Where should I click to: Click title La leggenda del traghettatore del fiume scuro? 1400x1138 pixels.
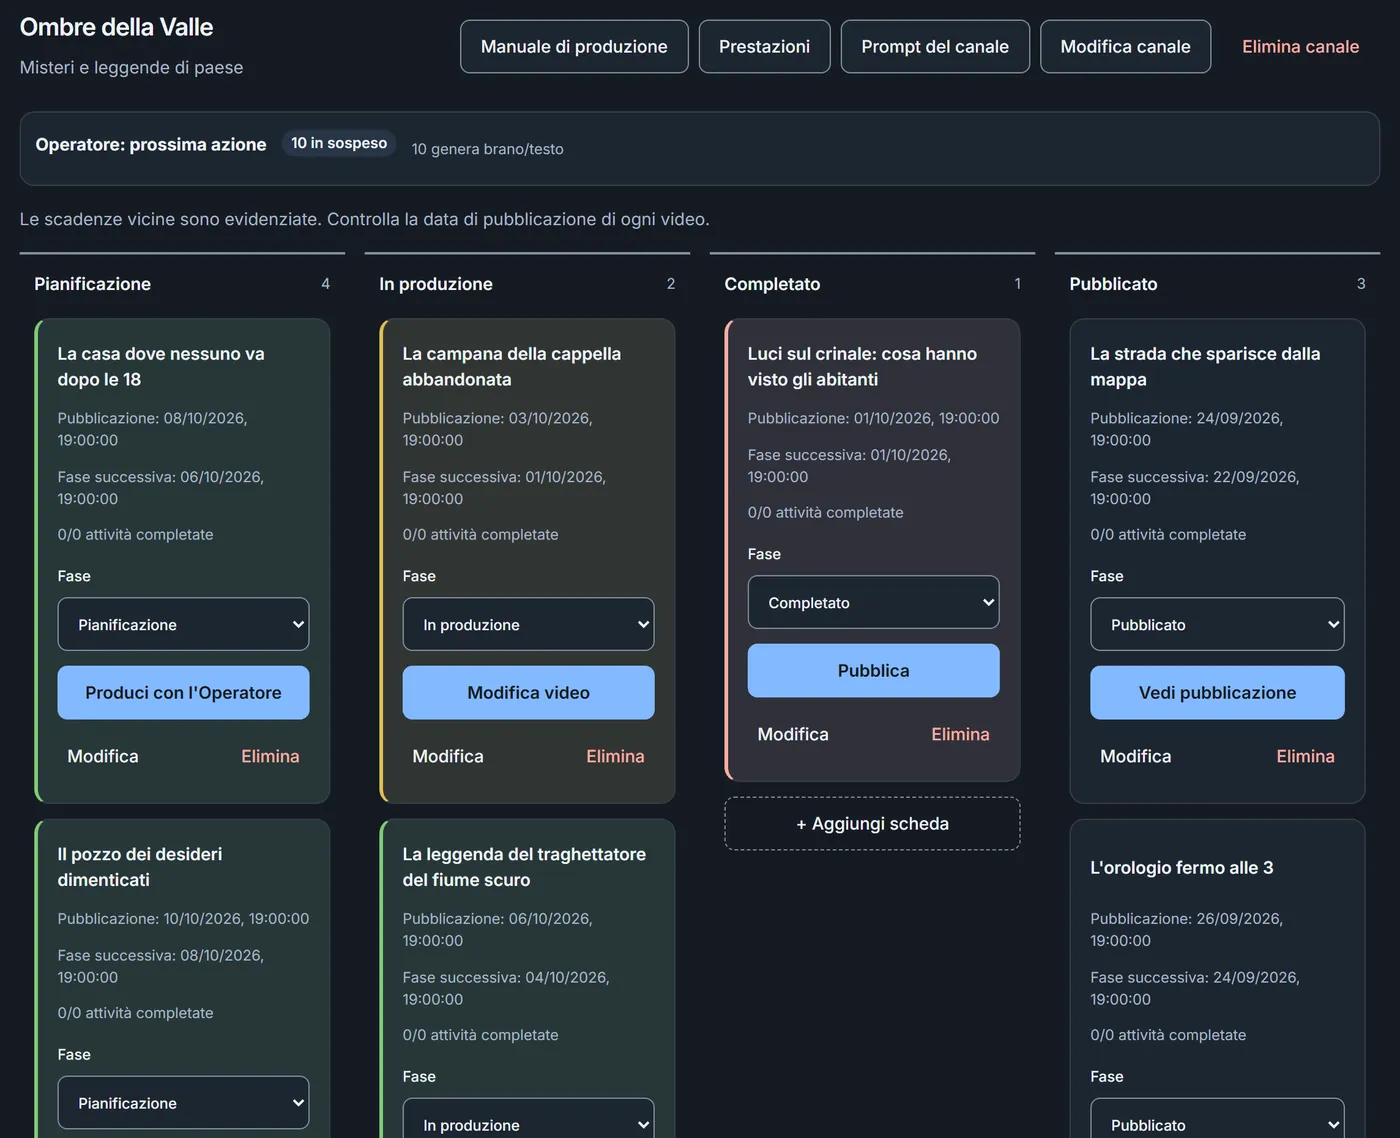click(524, 867)
